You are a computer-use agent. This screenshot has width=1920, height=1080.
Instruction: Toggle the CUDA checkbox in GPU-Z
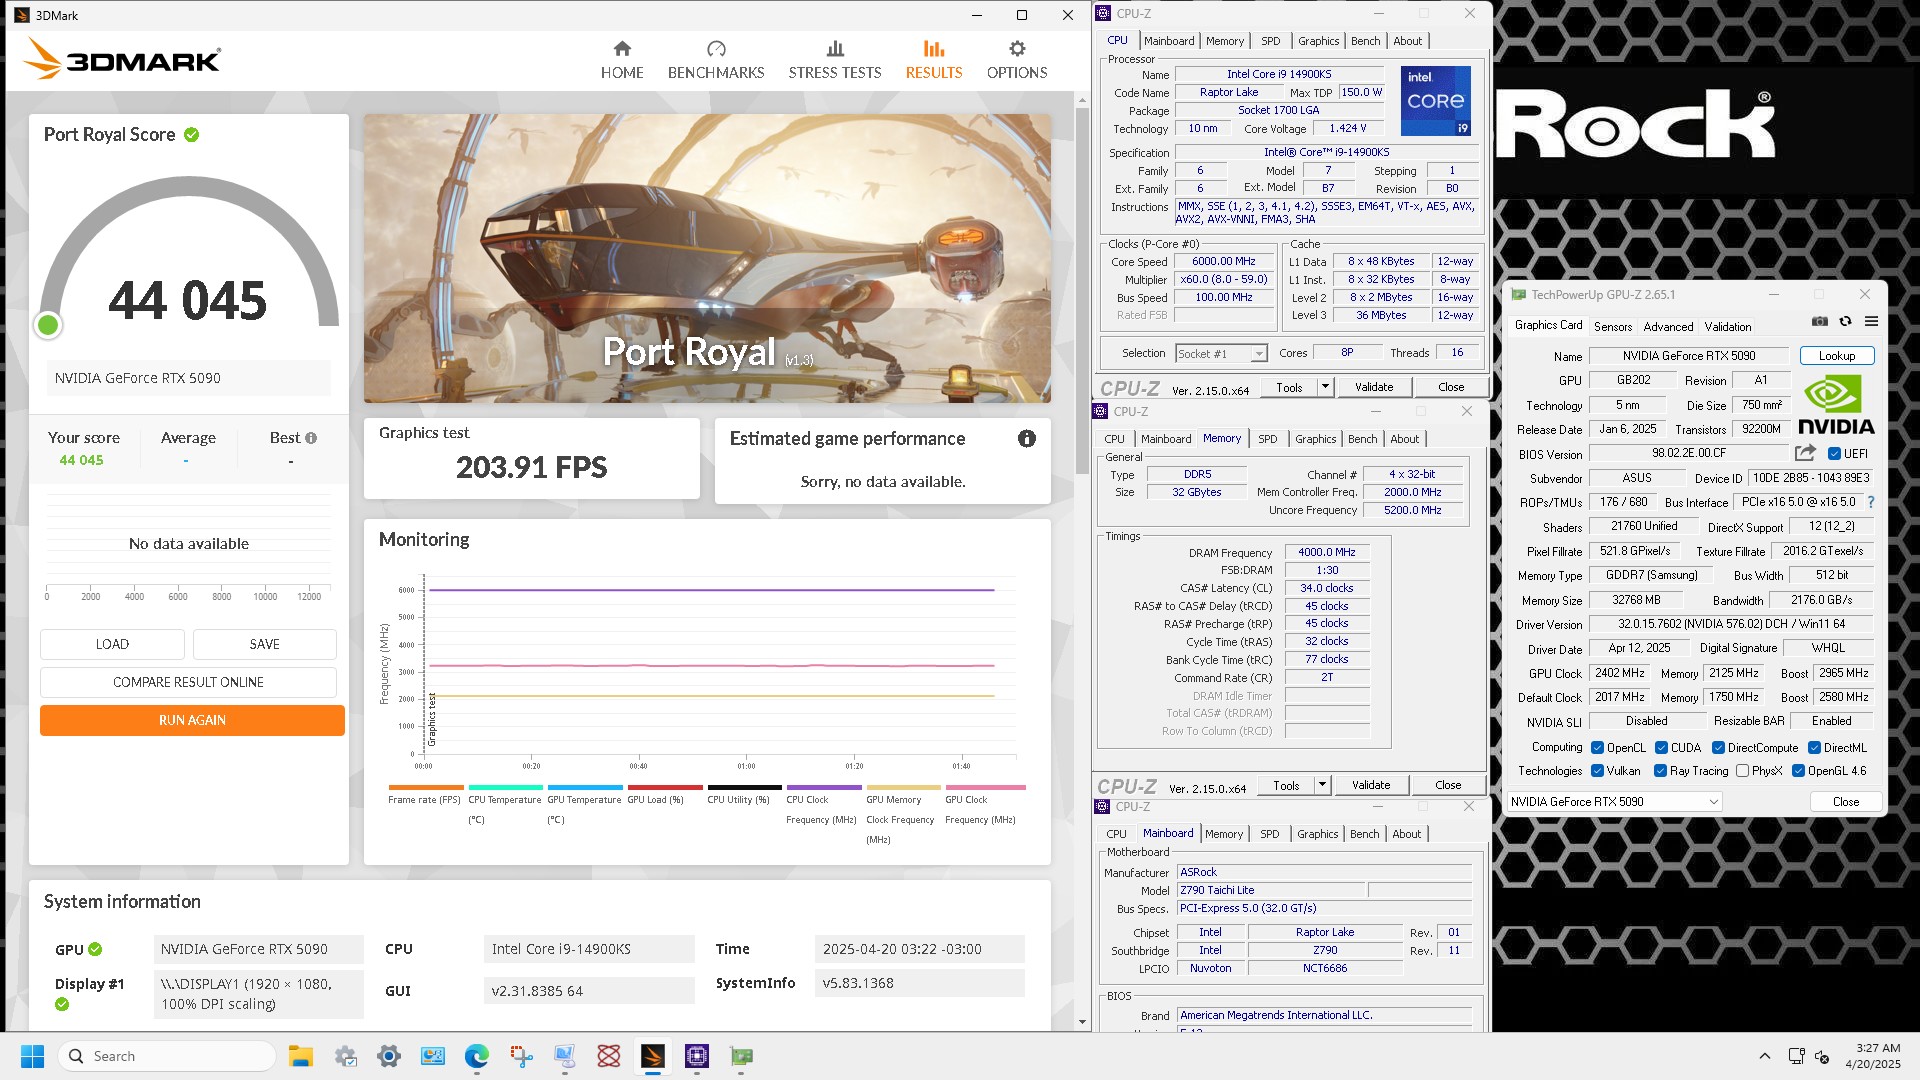pyautogui.click(x=1661, y=748)
